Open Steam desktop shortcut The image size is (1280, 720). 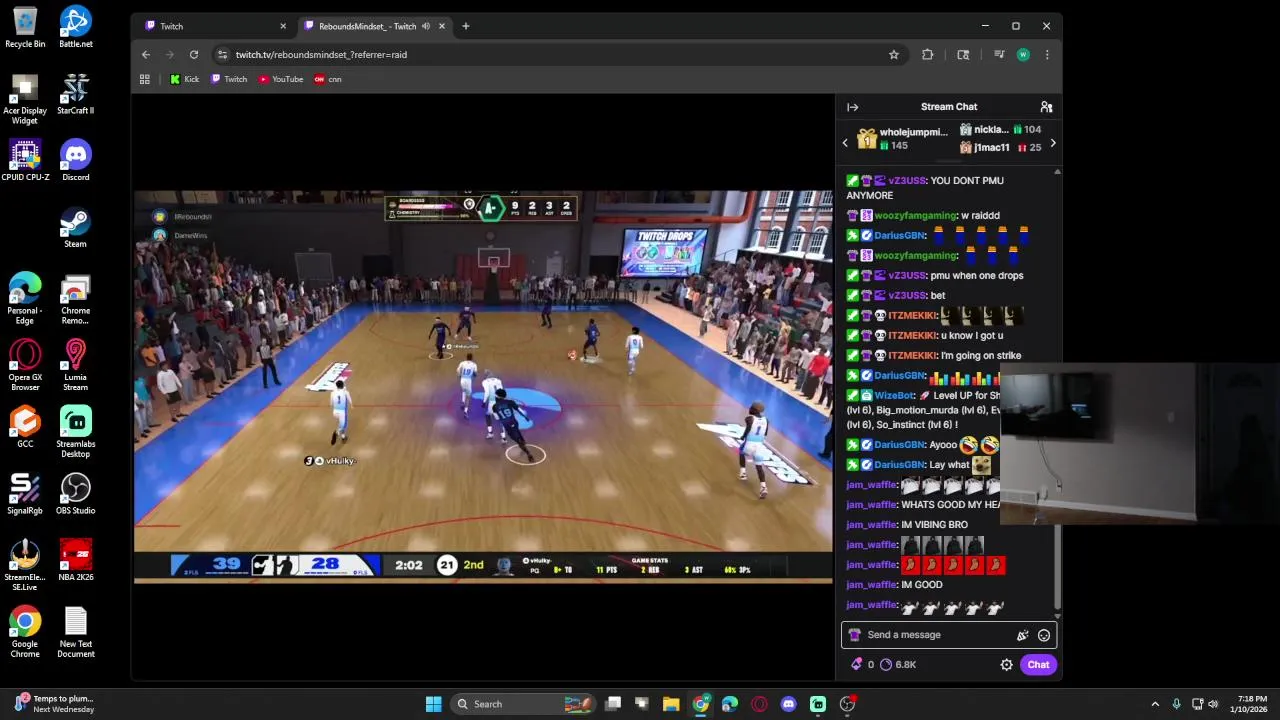[76, 228]
